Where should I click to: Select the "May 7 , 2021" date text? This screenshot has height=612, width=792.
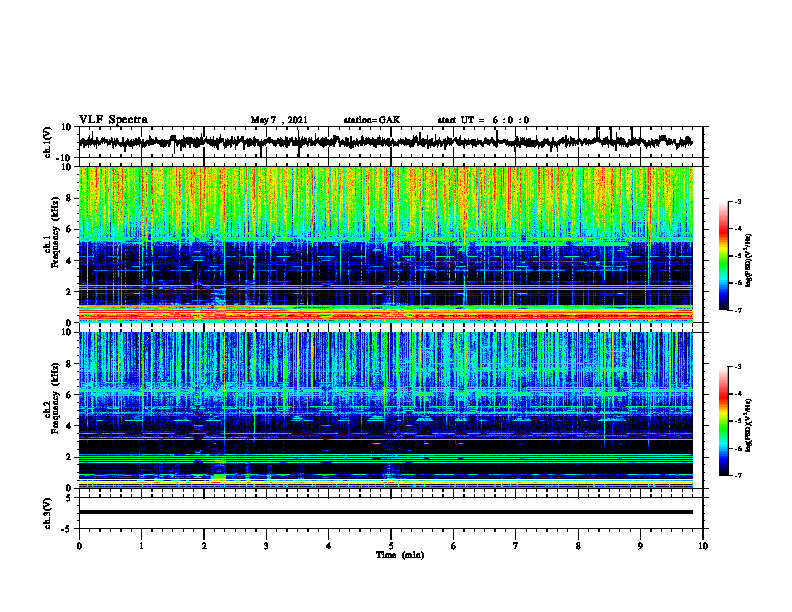279,120
